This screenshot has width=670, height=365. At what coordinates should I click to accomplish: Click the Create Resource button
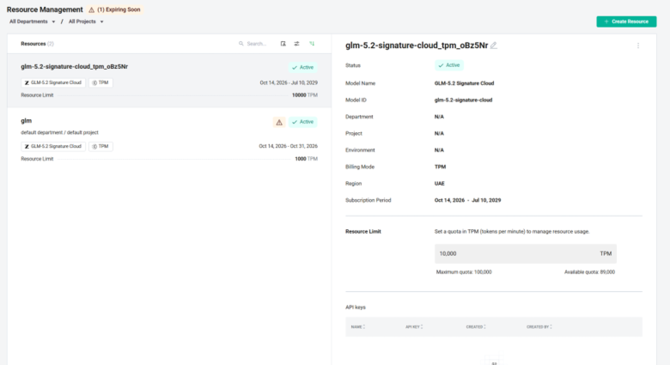coord(626,21)
